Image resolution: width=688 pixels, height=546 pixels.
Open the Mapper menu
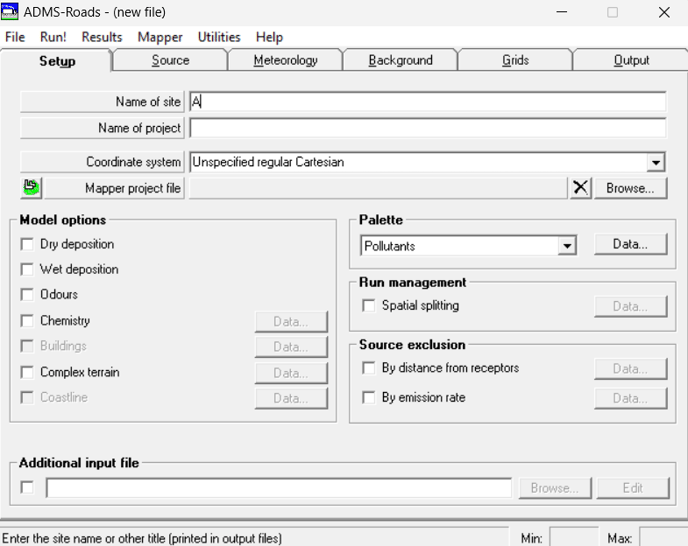(x=160, y=37)
